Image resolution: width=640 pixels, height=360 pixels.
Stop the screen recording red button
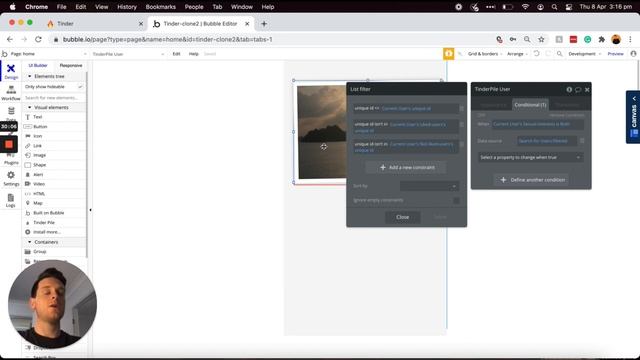pyautogui.click(x=9, y=144)
